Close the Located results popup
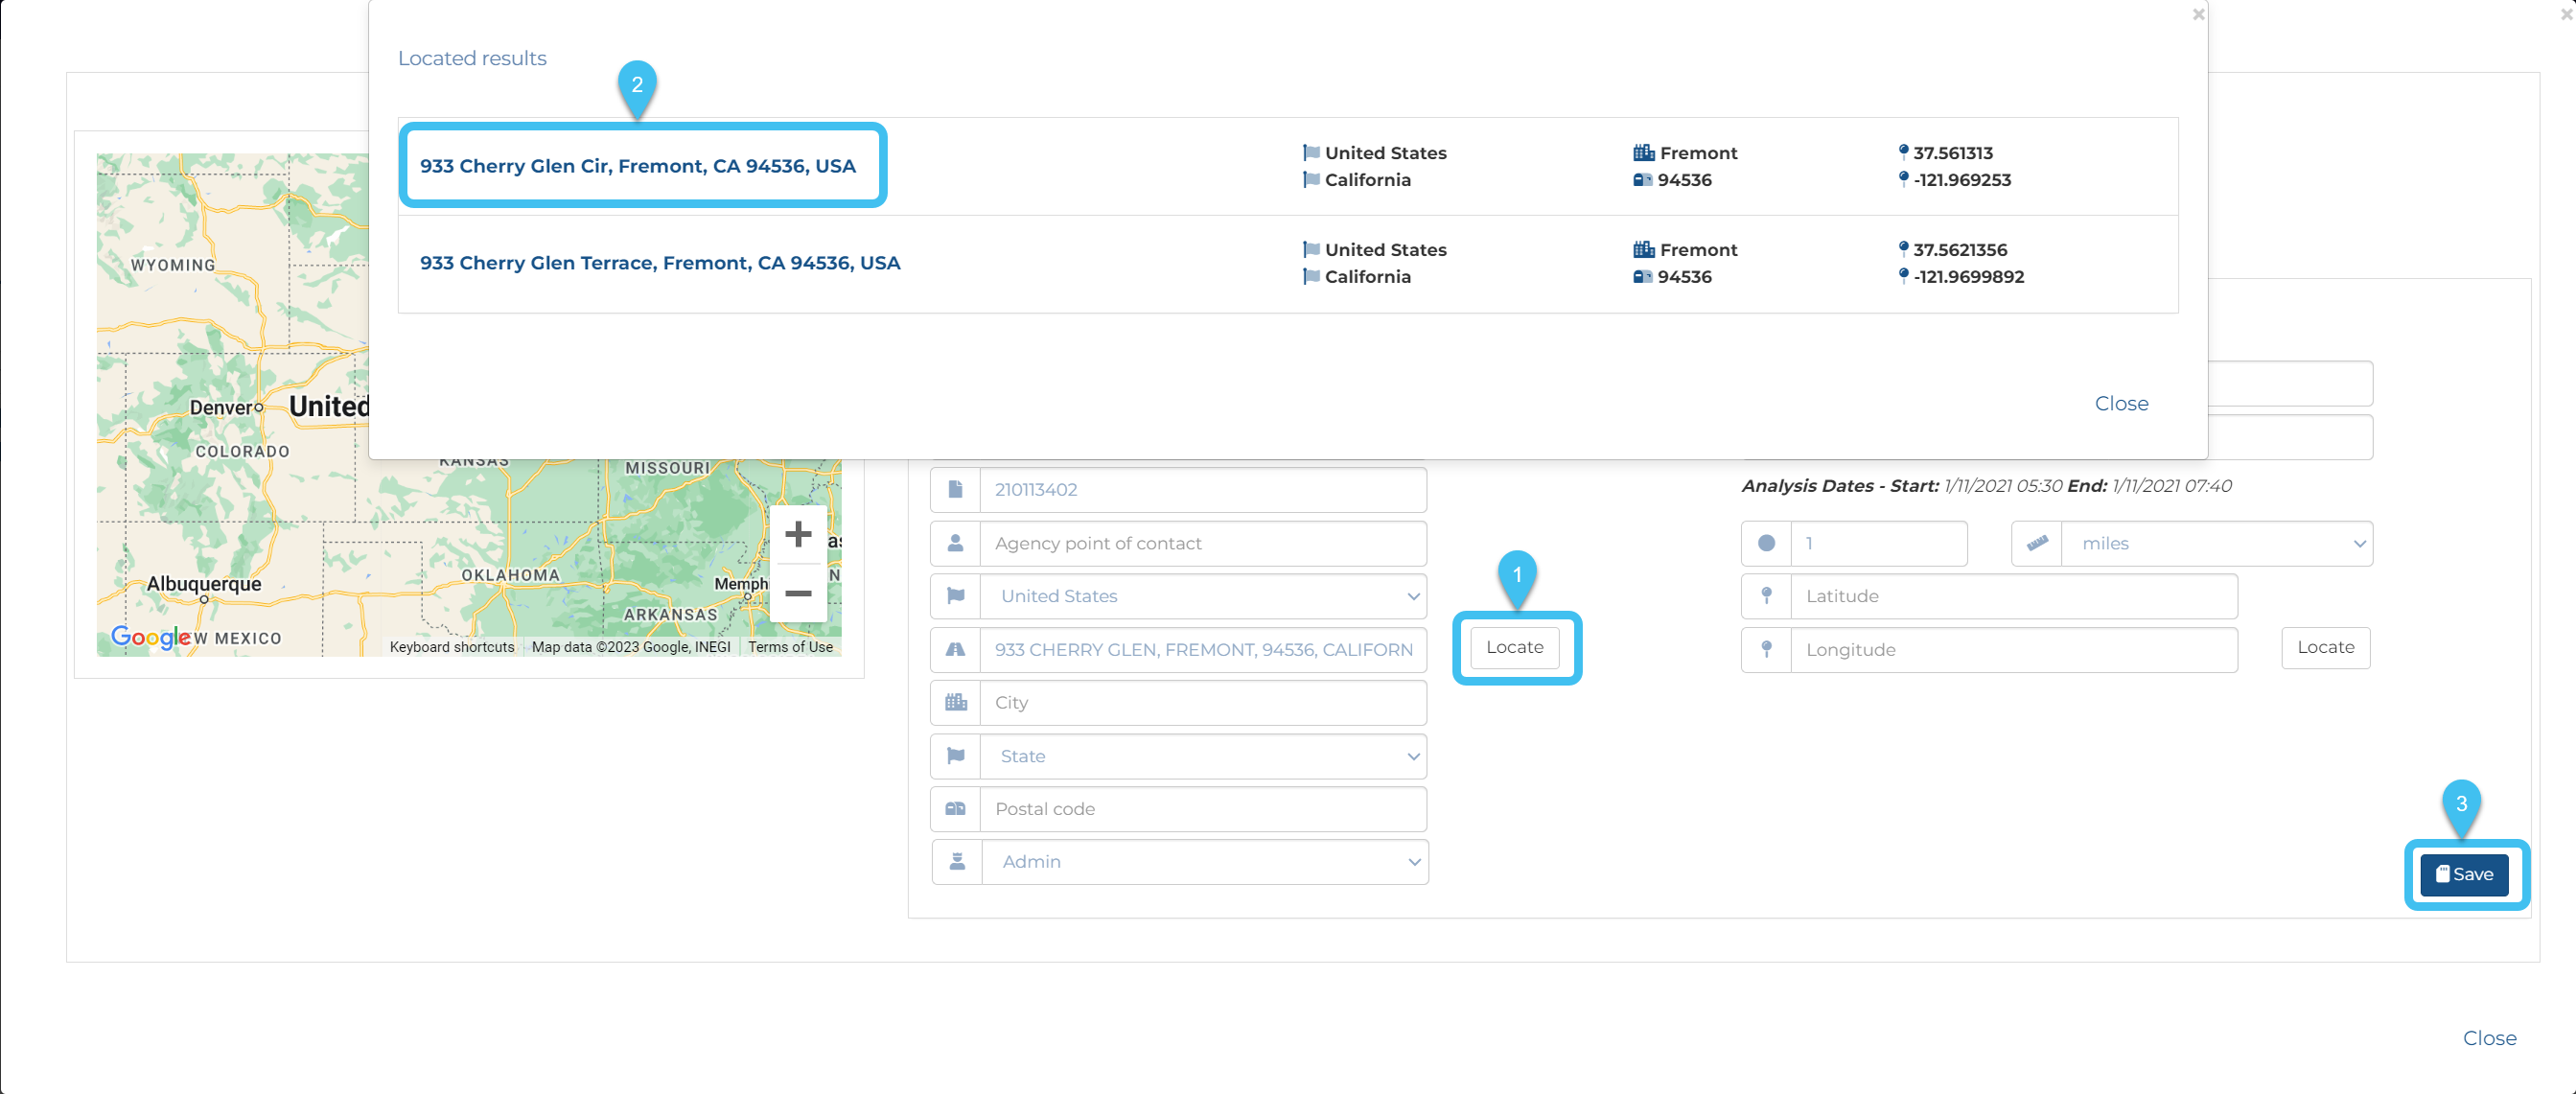The image size is (2576, 1094). coord(2120,403)
